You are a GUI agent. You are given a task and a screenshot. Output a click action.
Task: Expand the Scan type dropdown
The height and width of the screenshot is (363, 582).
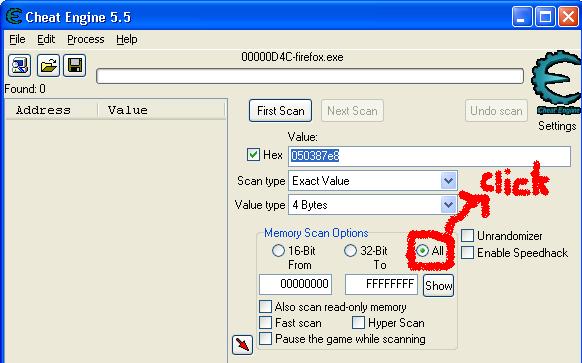(448, 181)
